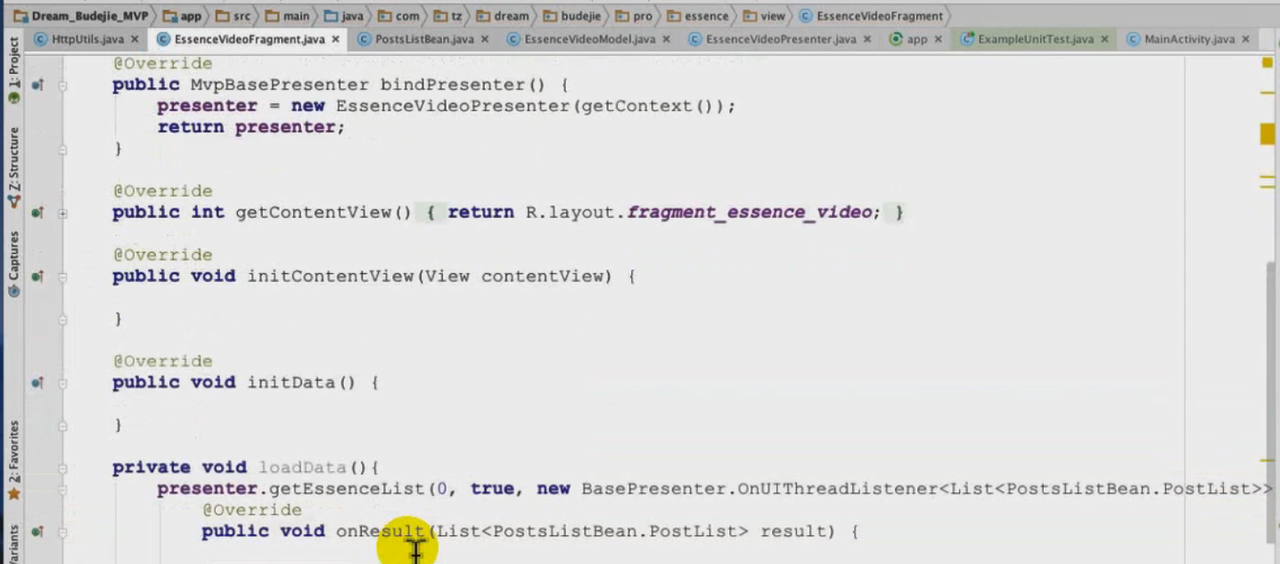This screenshot has height=564, width=1280.
Task: Click fold end marker closing initContentView
Action: click(62, 319)
